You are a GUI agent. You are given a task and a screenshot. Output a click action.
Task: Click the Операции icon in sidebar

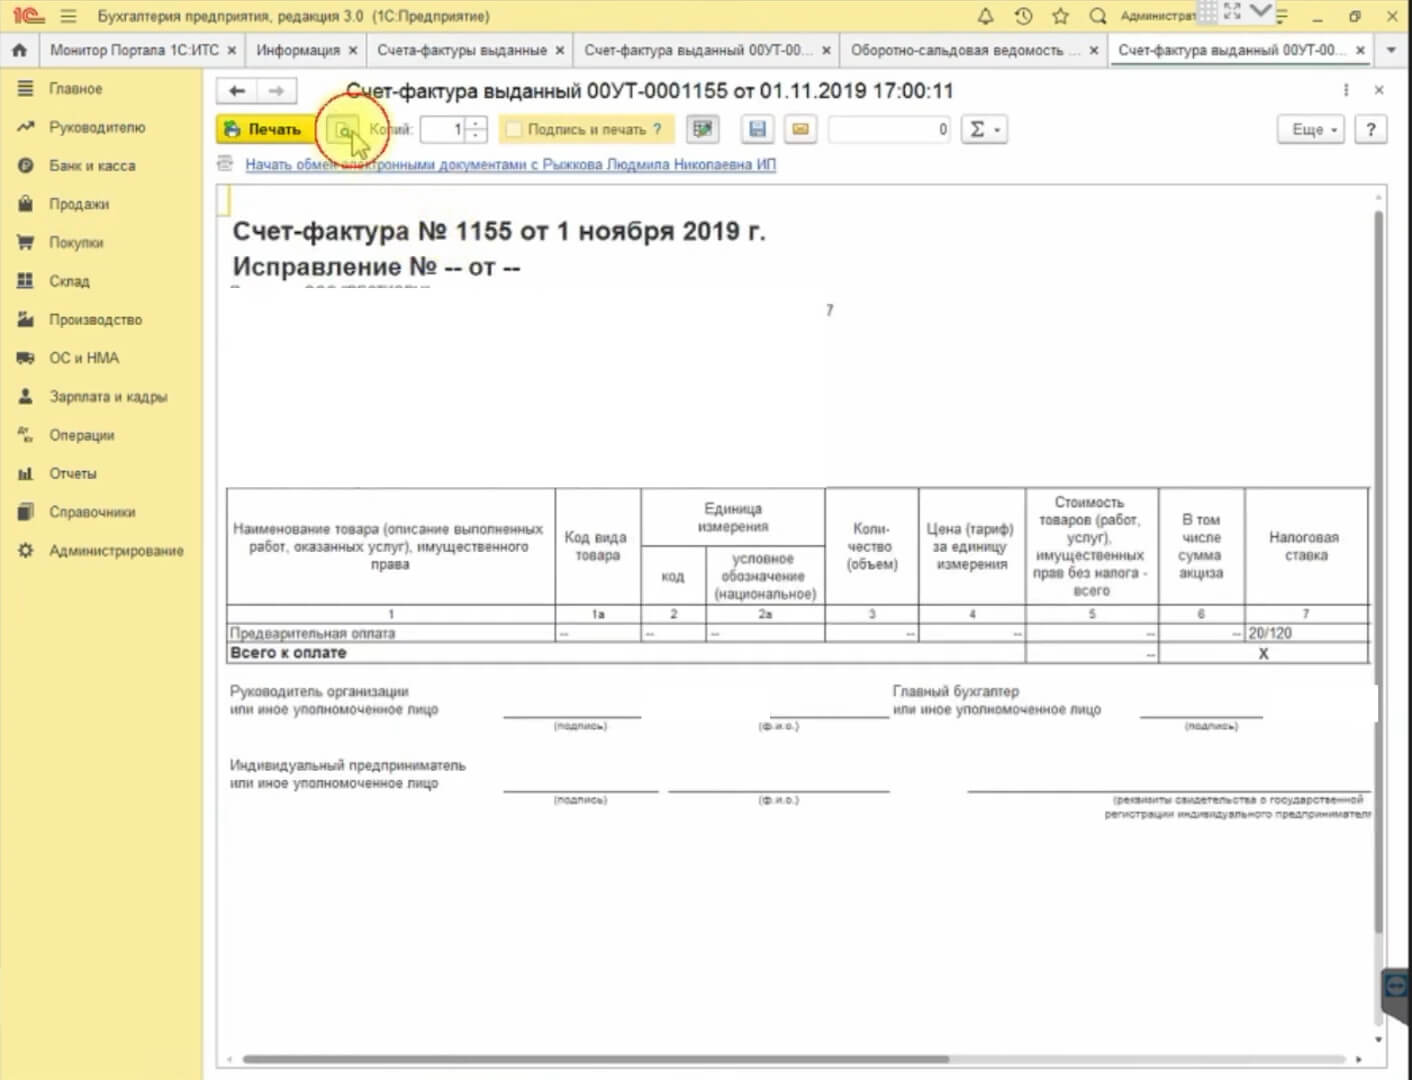(26, 435)
